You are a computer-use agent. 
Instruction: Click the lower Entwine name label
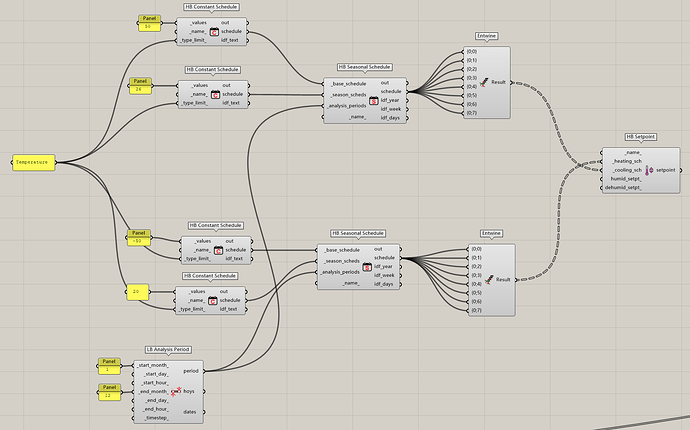(491, 233)
